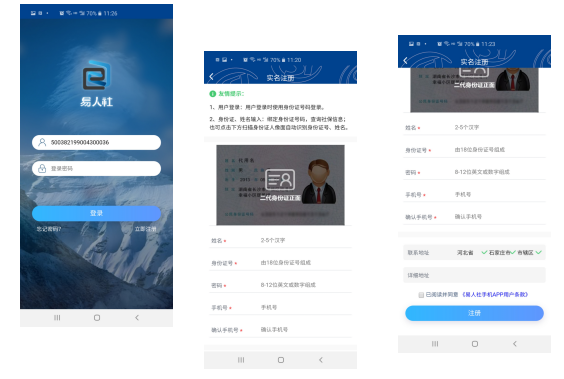Go back from 实名注册 on the 11:23 screen
This screenshot has width=564, height=379.
(x=405, y=61)
